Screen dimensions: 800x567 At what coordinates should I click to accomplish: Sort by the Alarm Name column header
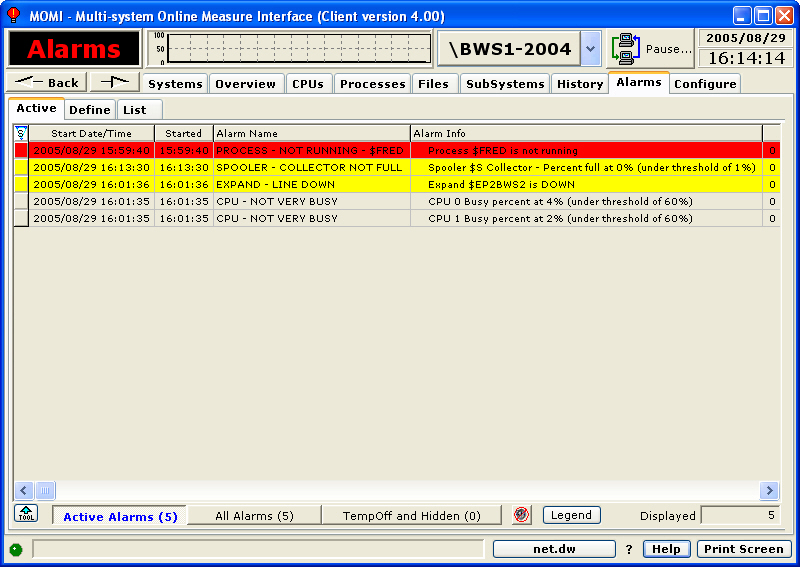pos(311,133)
